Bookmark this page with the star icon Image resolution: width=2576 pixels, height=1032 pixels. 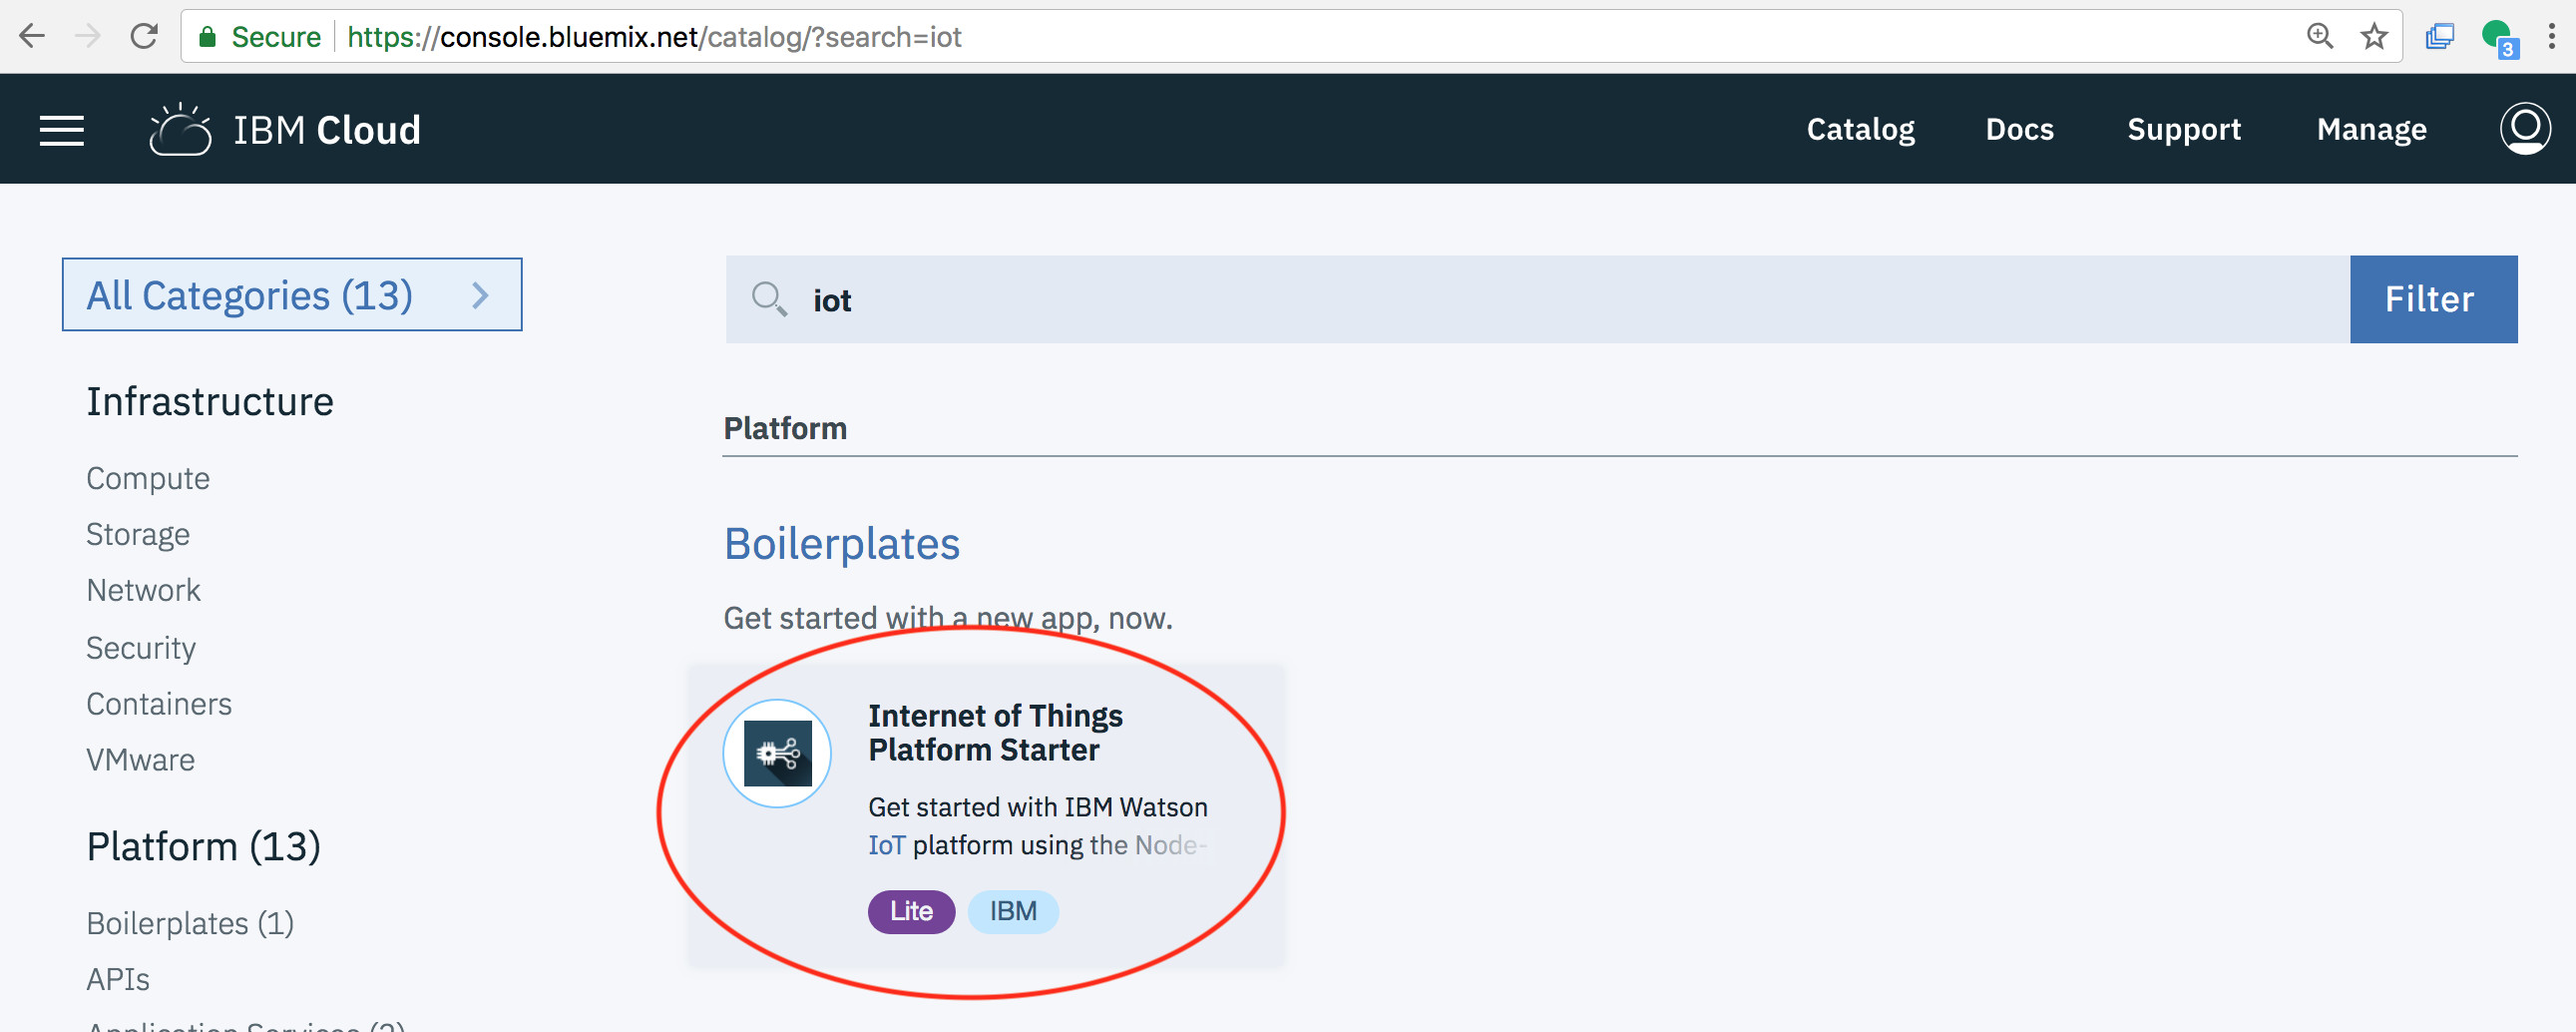click(2374, 37)
